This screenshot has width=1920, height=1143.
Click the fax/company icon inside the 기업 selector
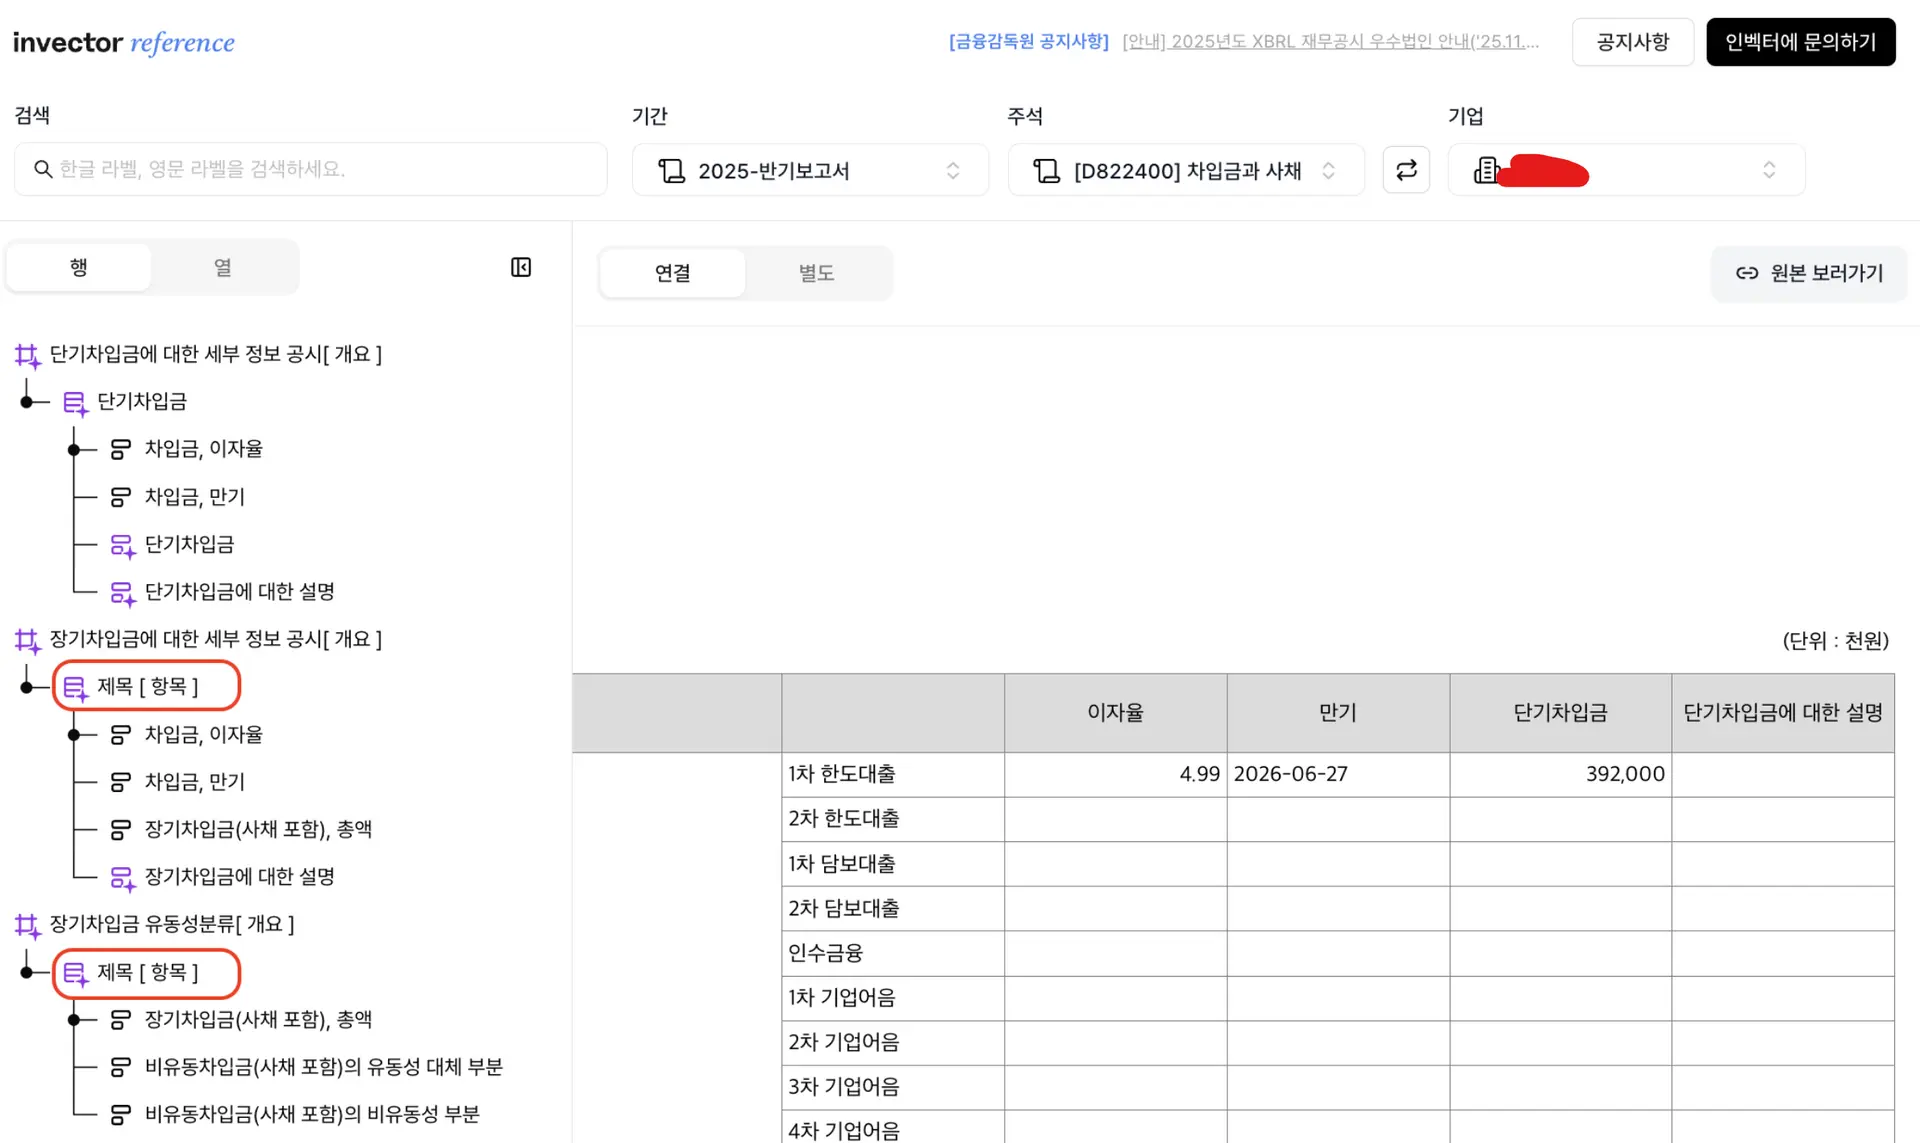1486,170
